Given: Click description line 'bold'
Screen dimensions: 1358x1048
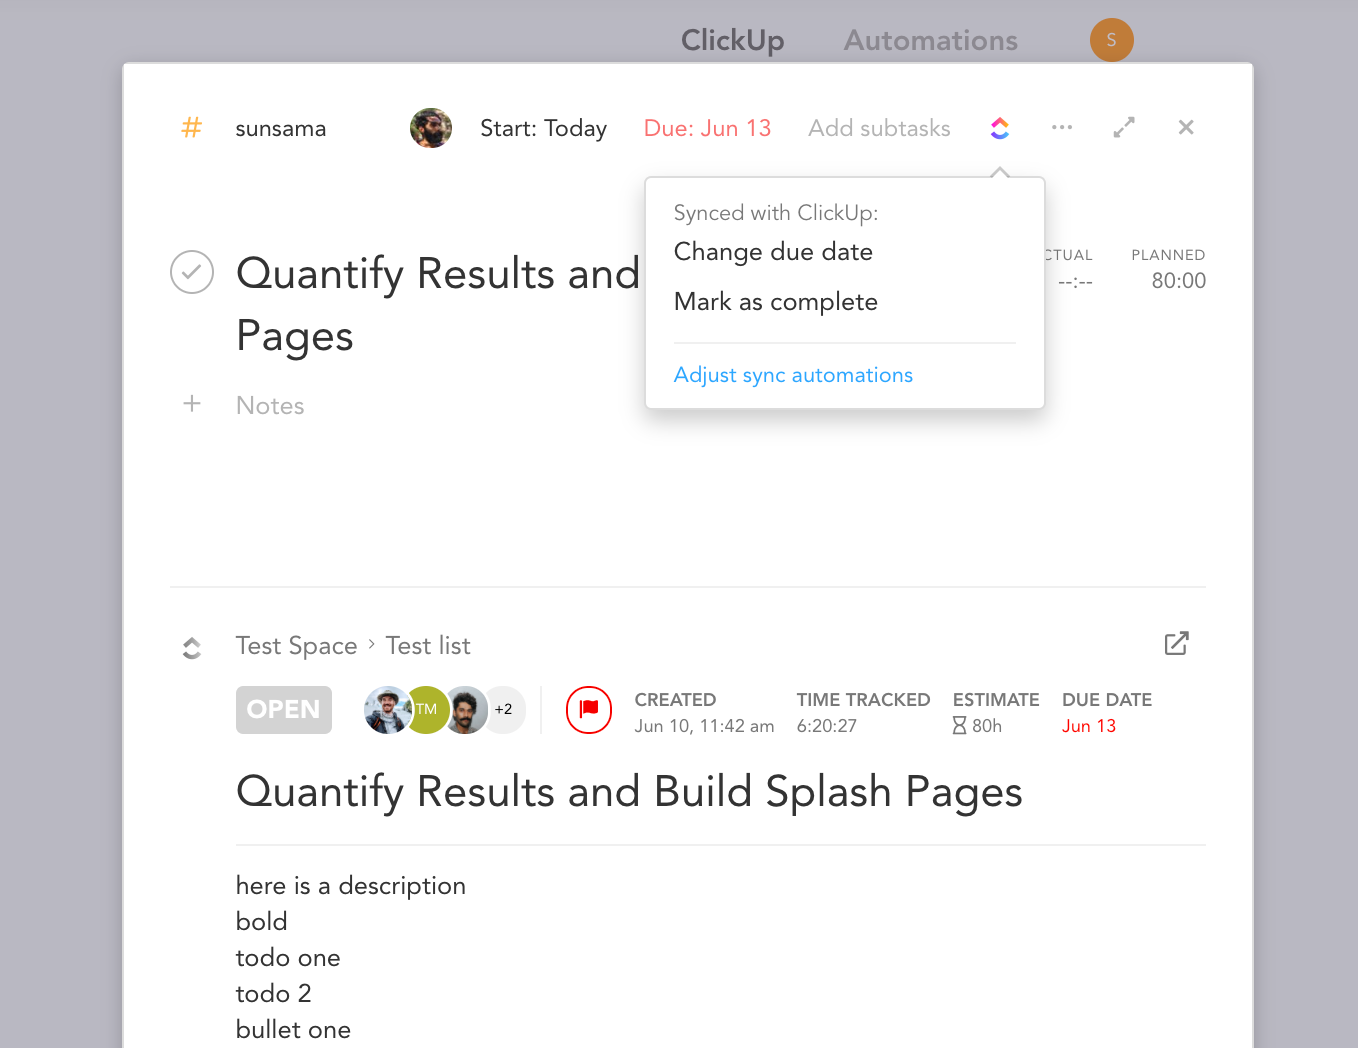Looking at the screenshot, I should tap(262, 922).
